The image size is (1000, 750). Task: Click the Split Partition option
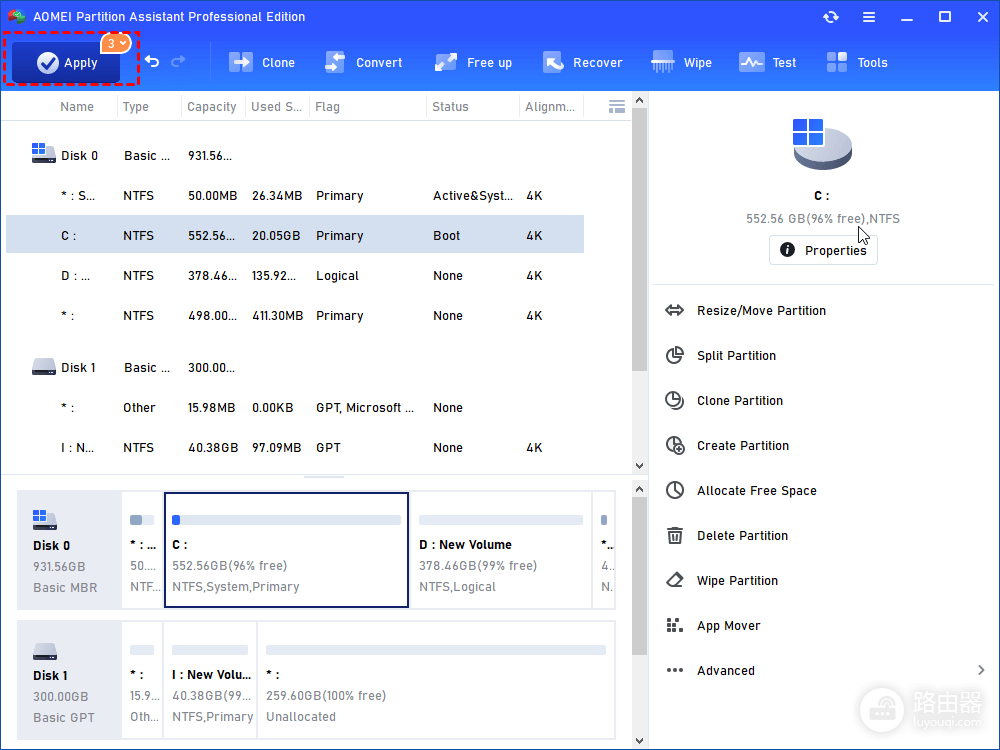point(736,356)
